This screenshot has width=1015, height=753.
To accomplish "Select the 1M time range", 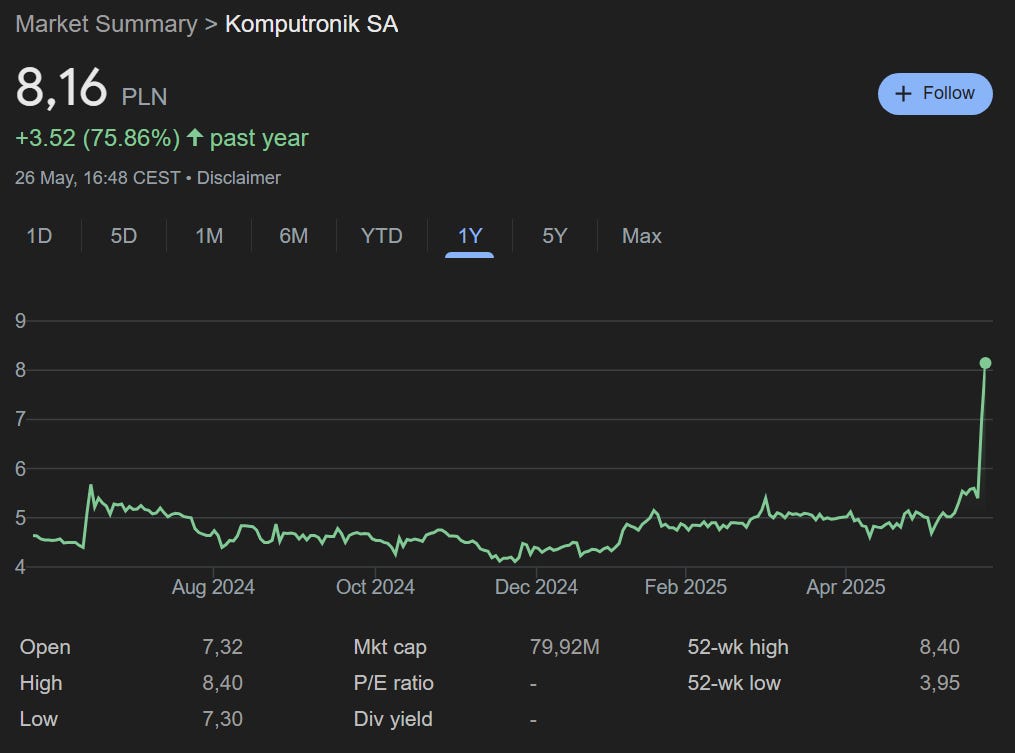I will tap(209, 236).
